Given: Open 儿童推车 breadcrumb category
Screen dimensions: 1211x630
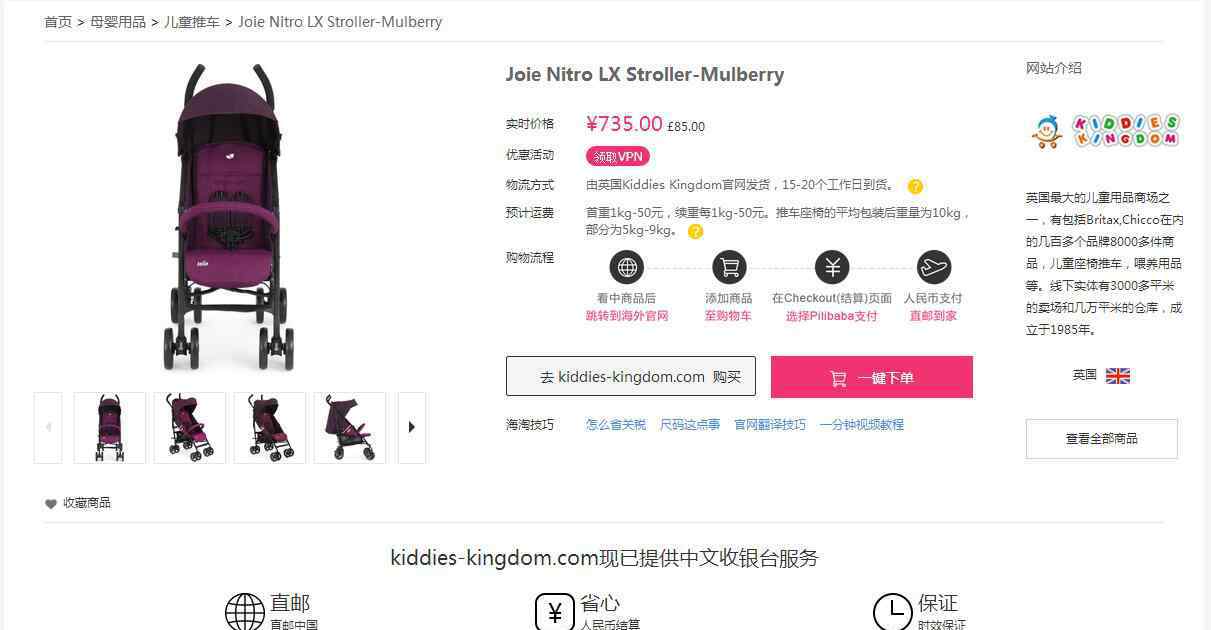Looking at the screenshot, I should click(192, 21).
